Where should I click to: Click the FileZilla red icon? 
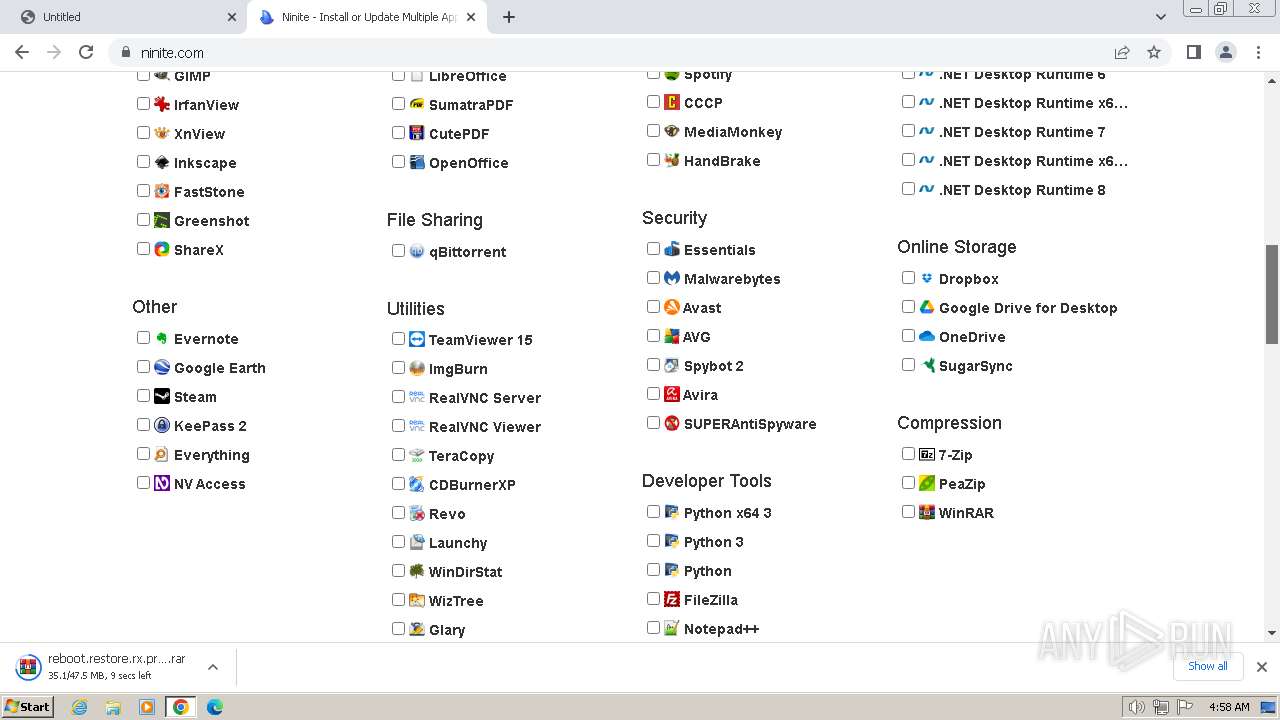(x=672, y=599)
